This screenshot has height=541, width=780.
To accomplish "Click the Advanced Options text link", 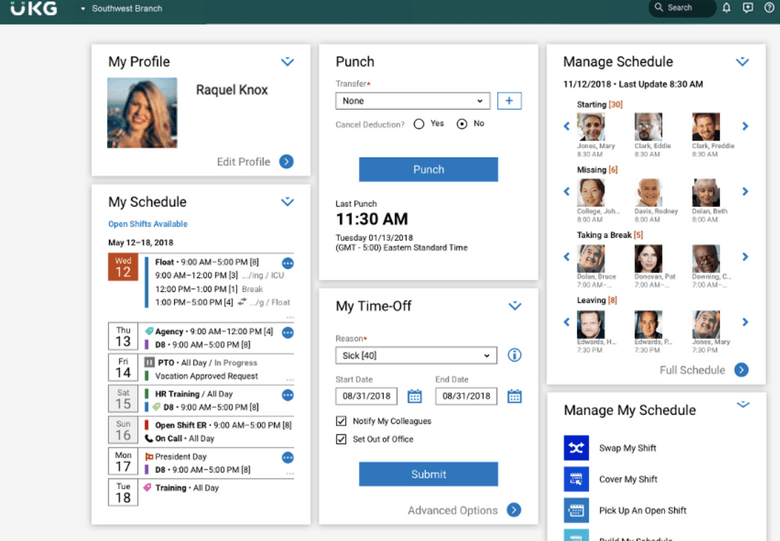I will [452, 510].
